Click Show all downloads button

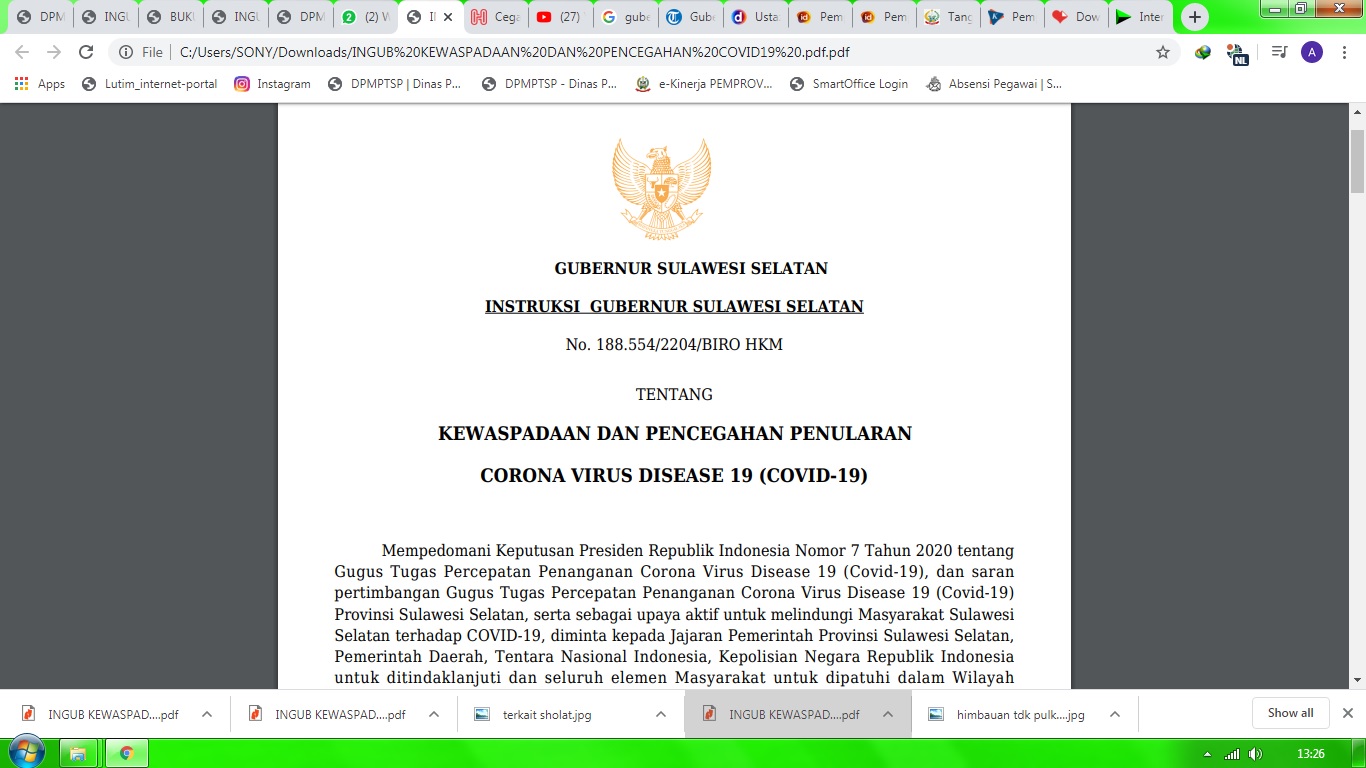1290,713
